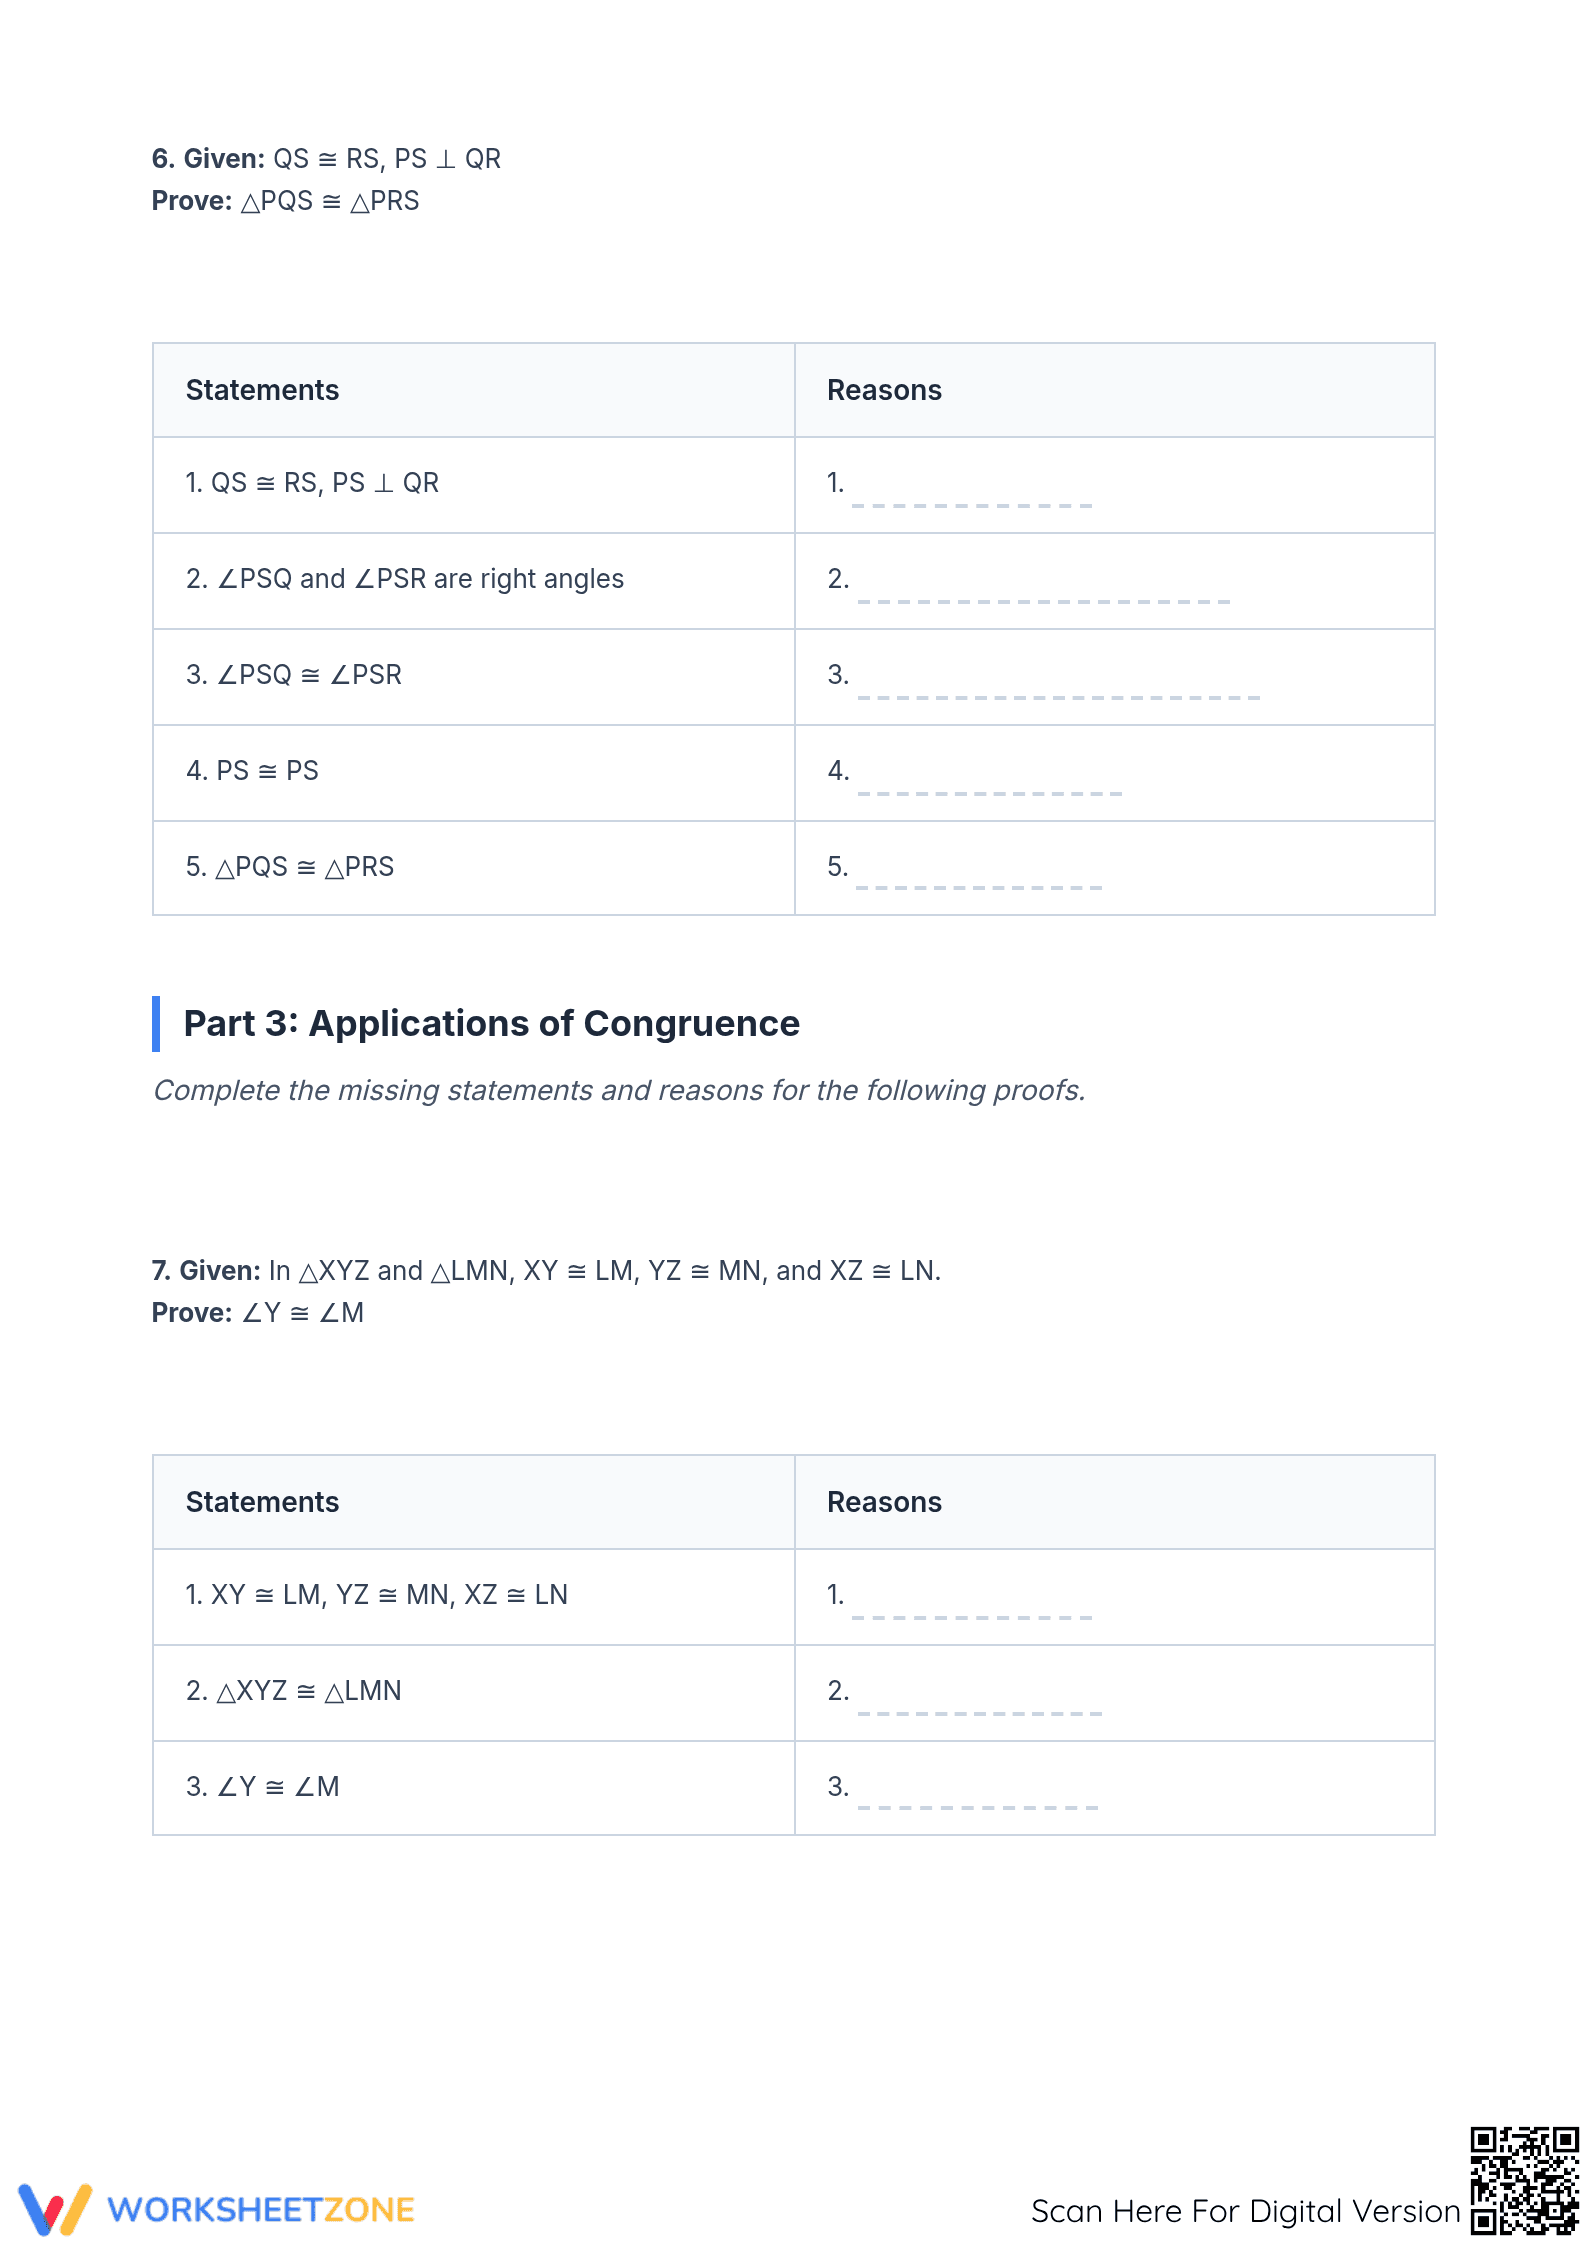Click the Statements header in second table
This screenshot has width=1588, height=2244.
click(262, 1502)
